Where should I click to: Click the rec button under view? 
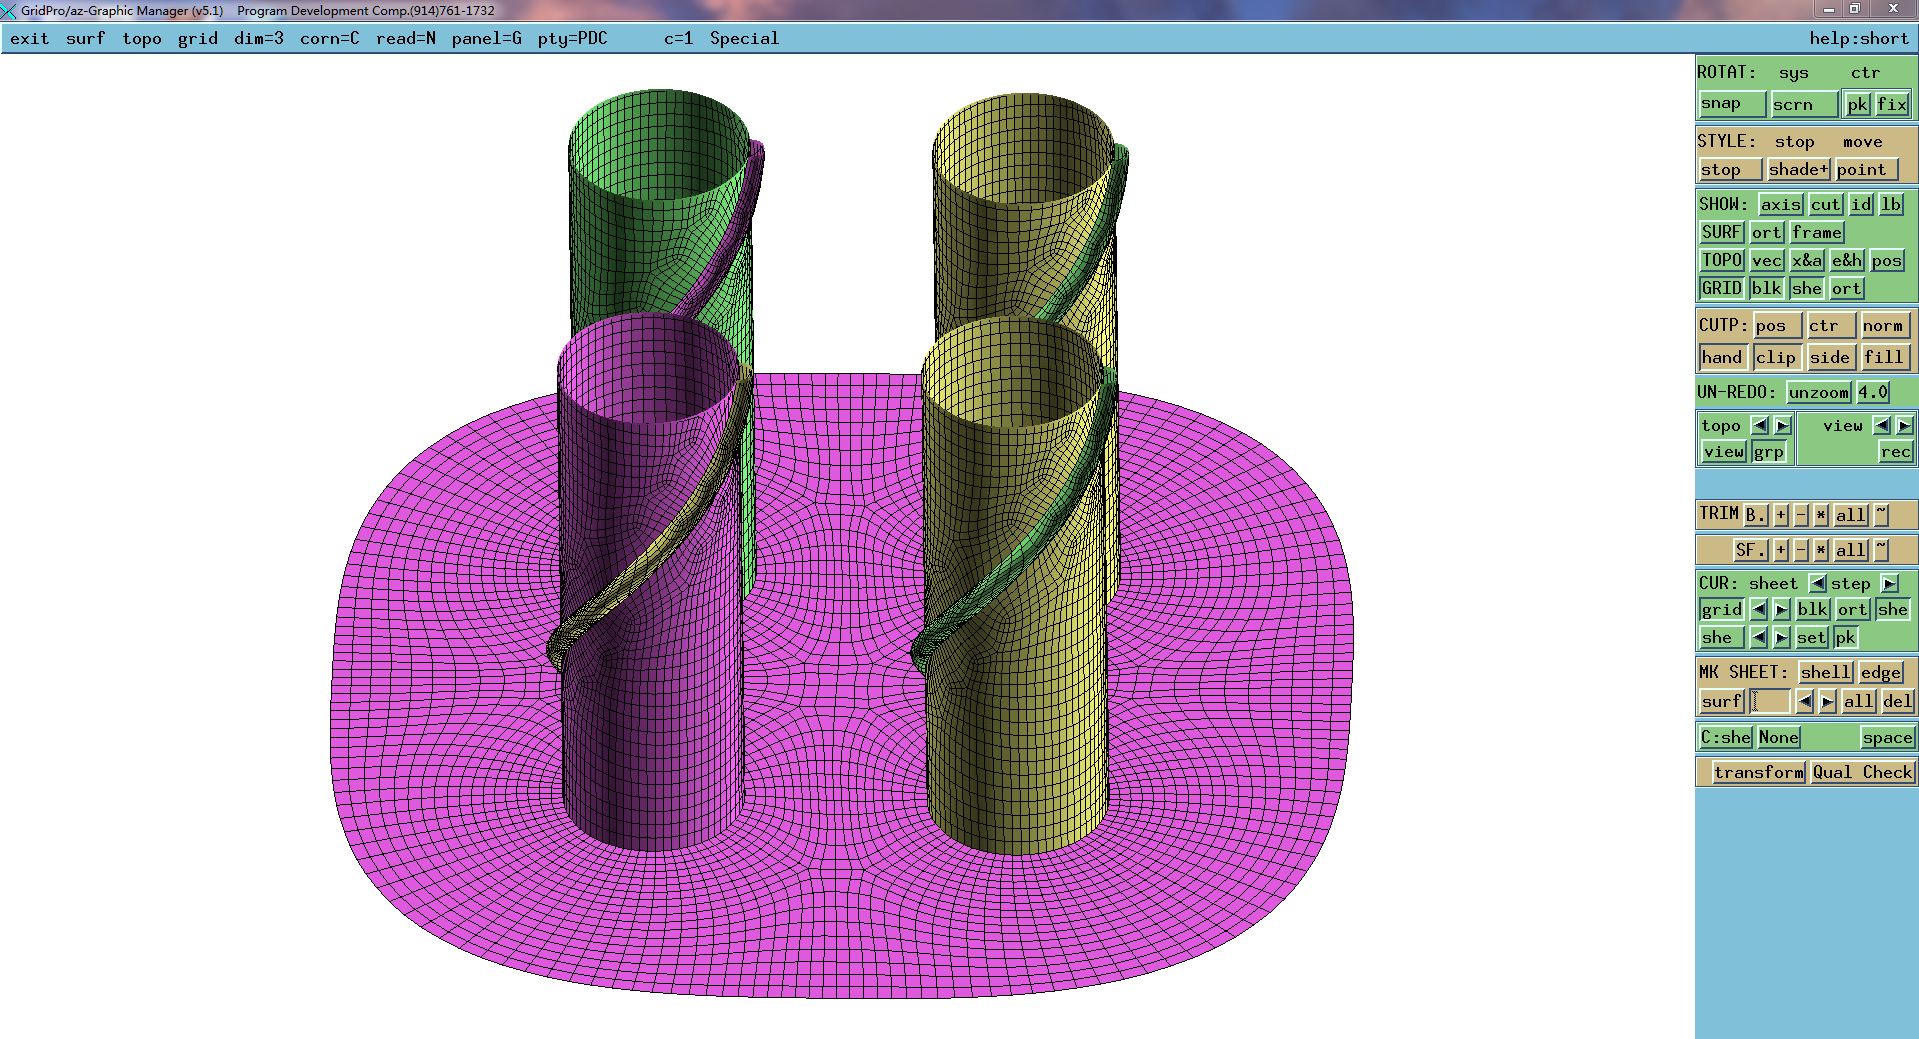pyautogui.click(x=1895, y=451)
